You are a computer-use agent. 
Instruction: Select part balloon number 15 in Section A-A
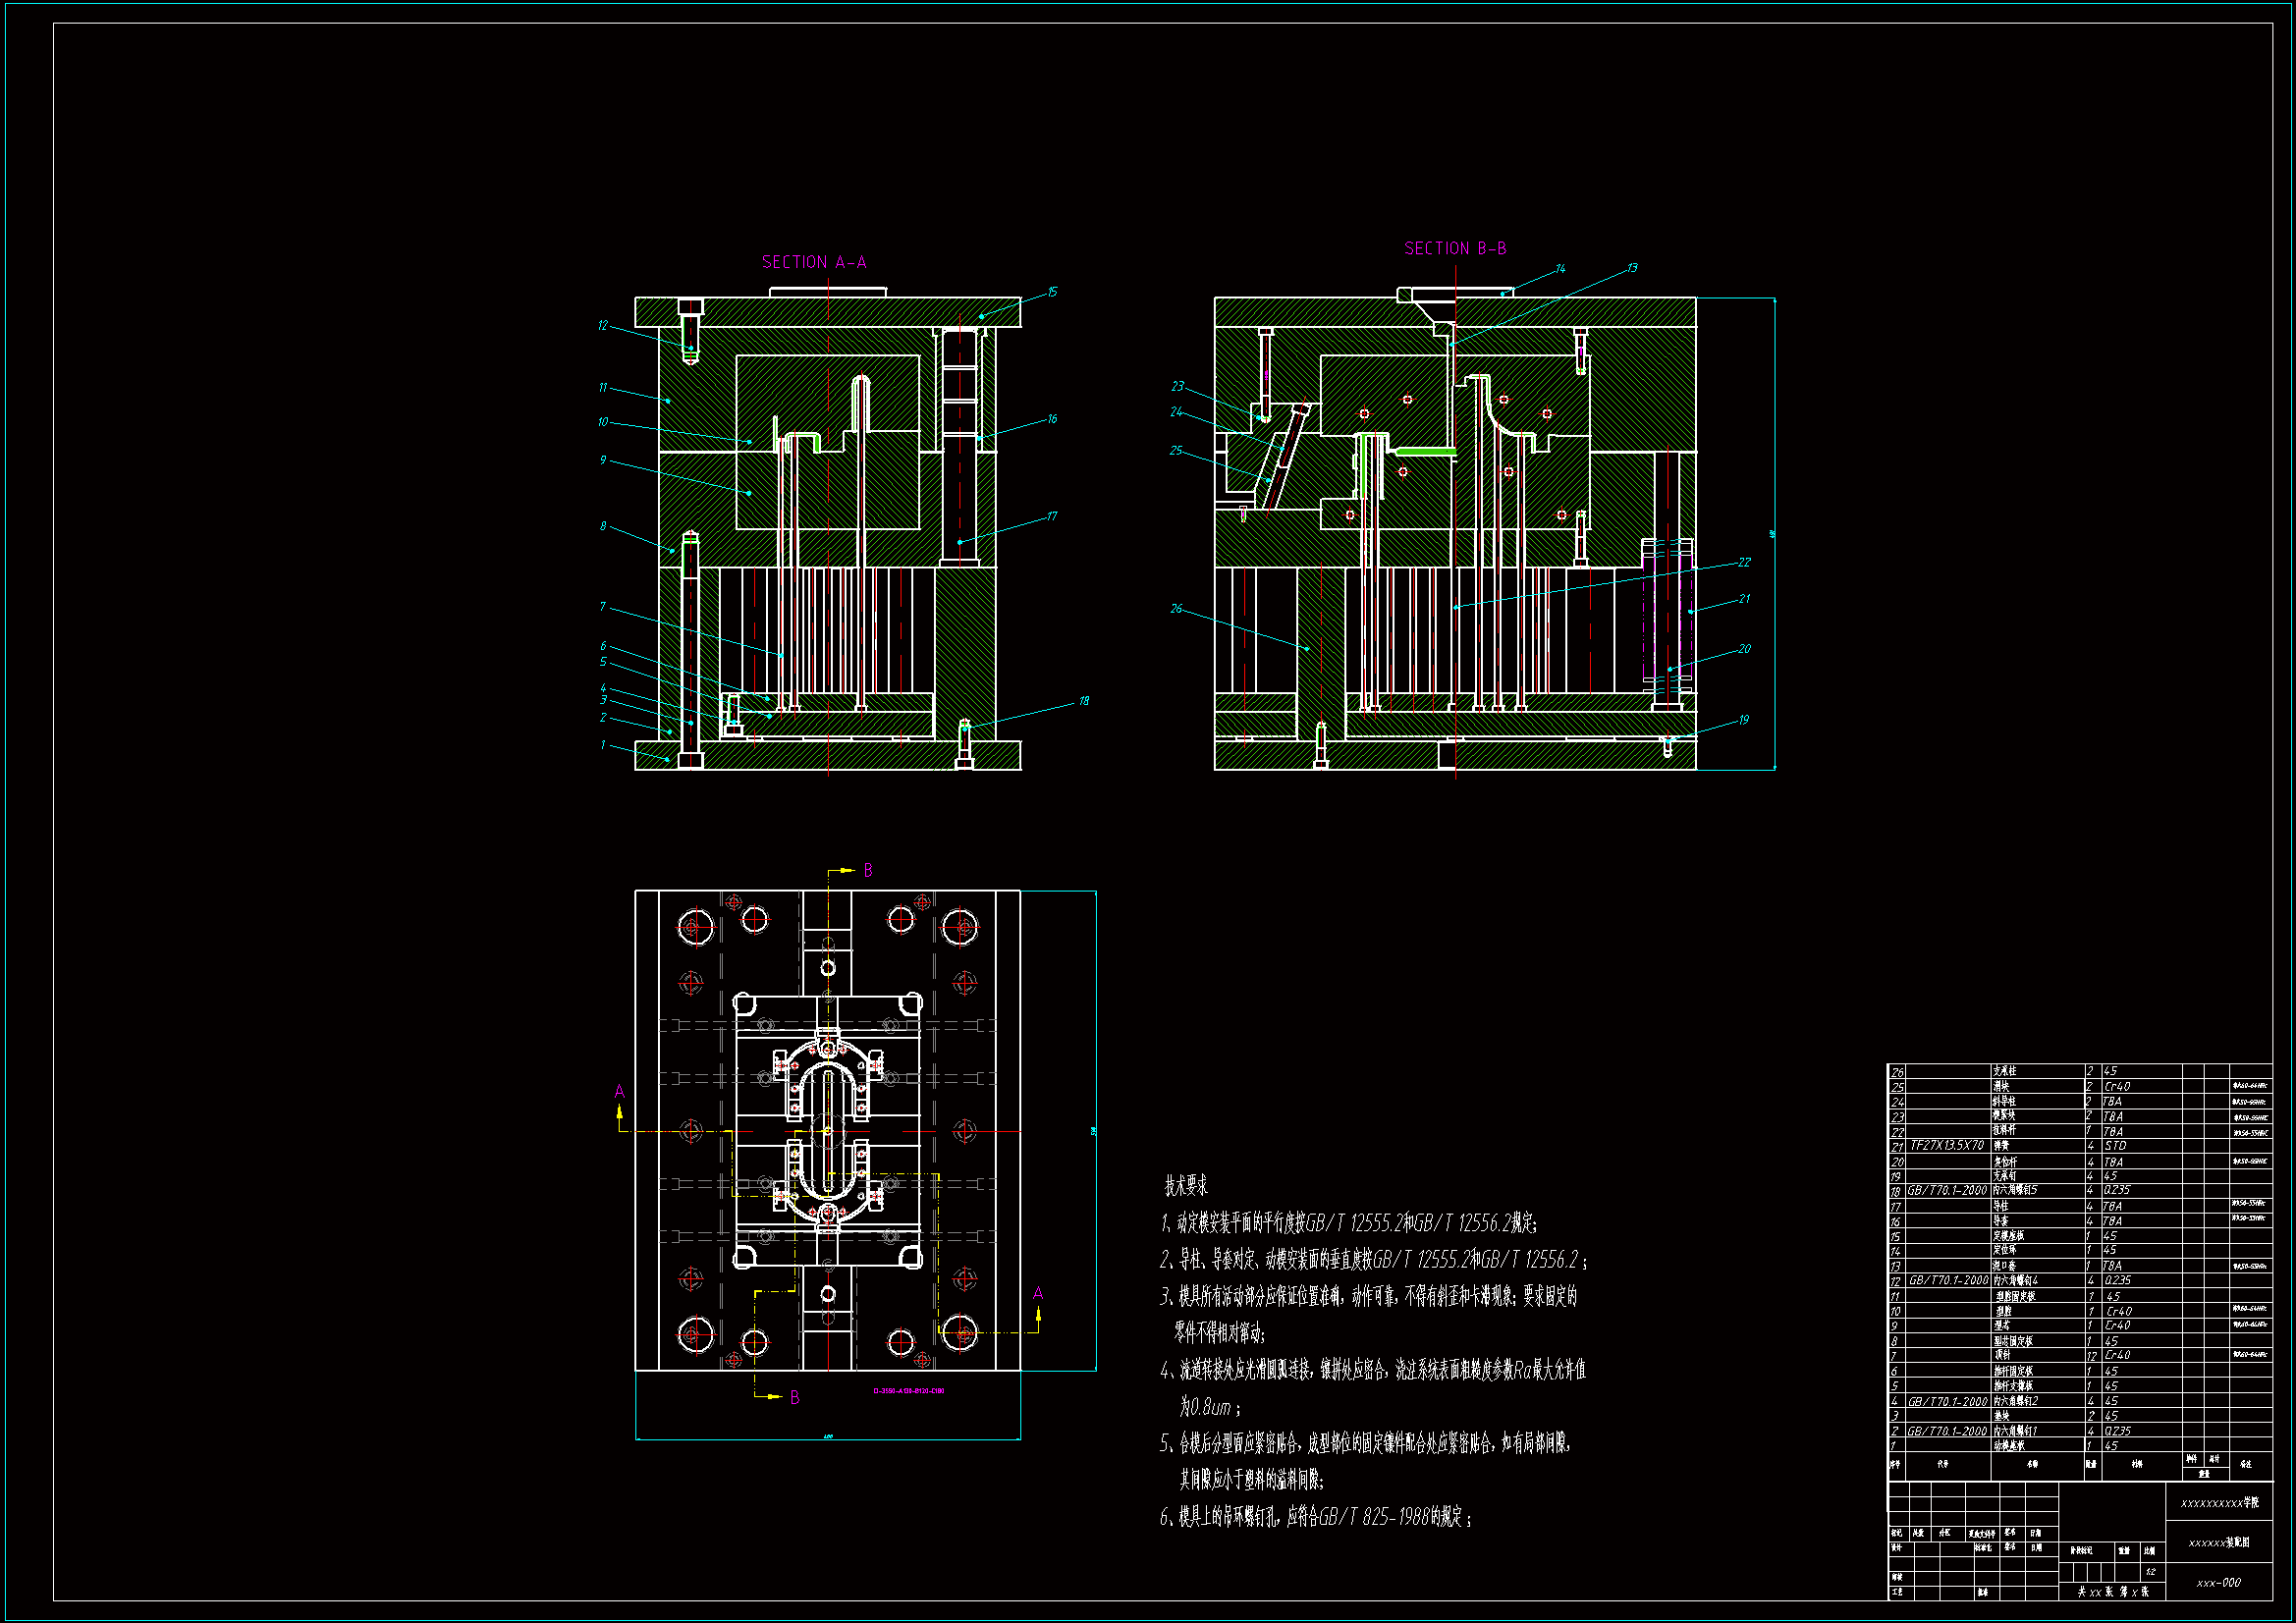click(x=1052, y=292)
